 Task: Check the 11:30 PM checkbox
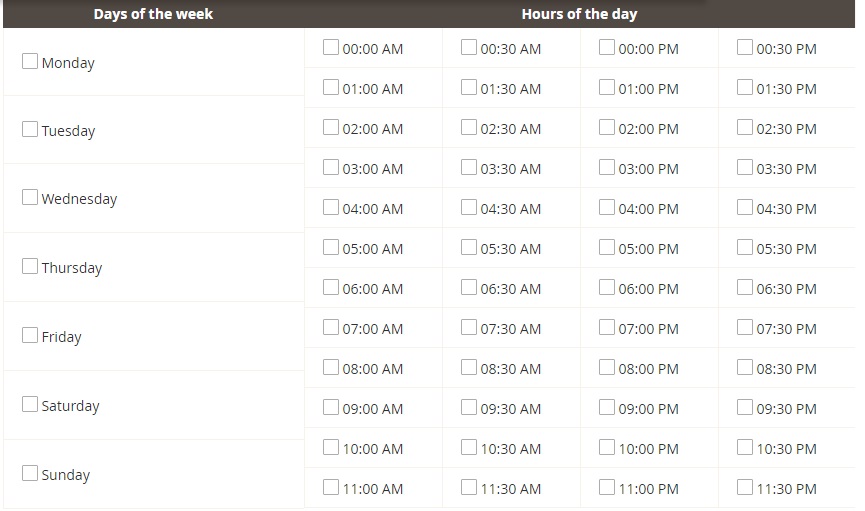pos(745,487)
